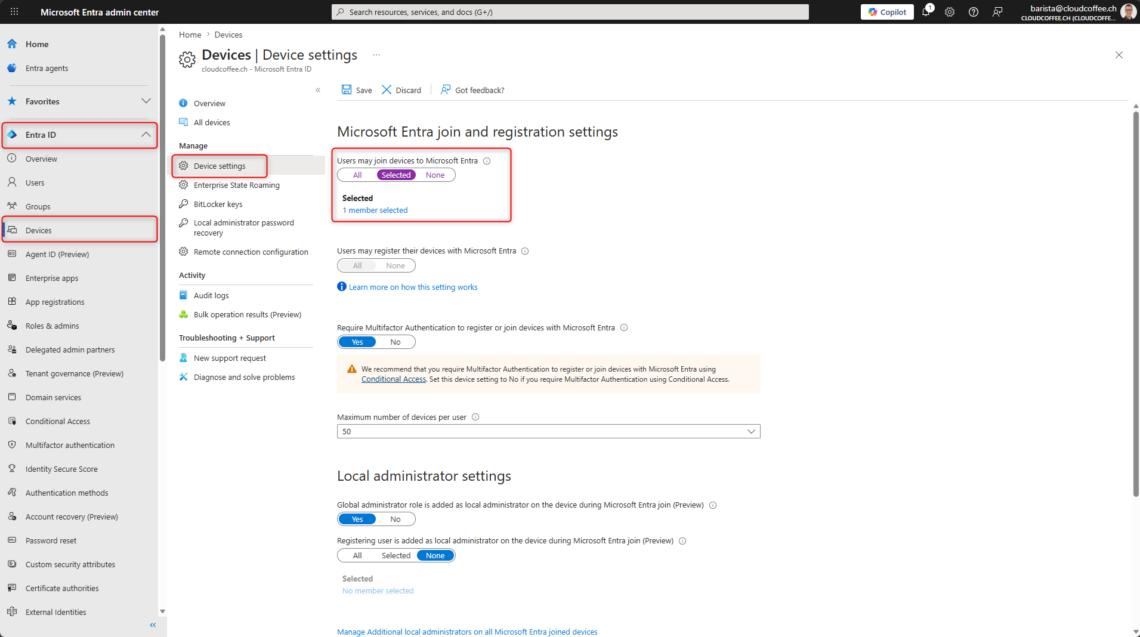Click the Users icon in sidebar
This screenshot has width=1140, height=637.
[x=12, y=183]
